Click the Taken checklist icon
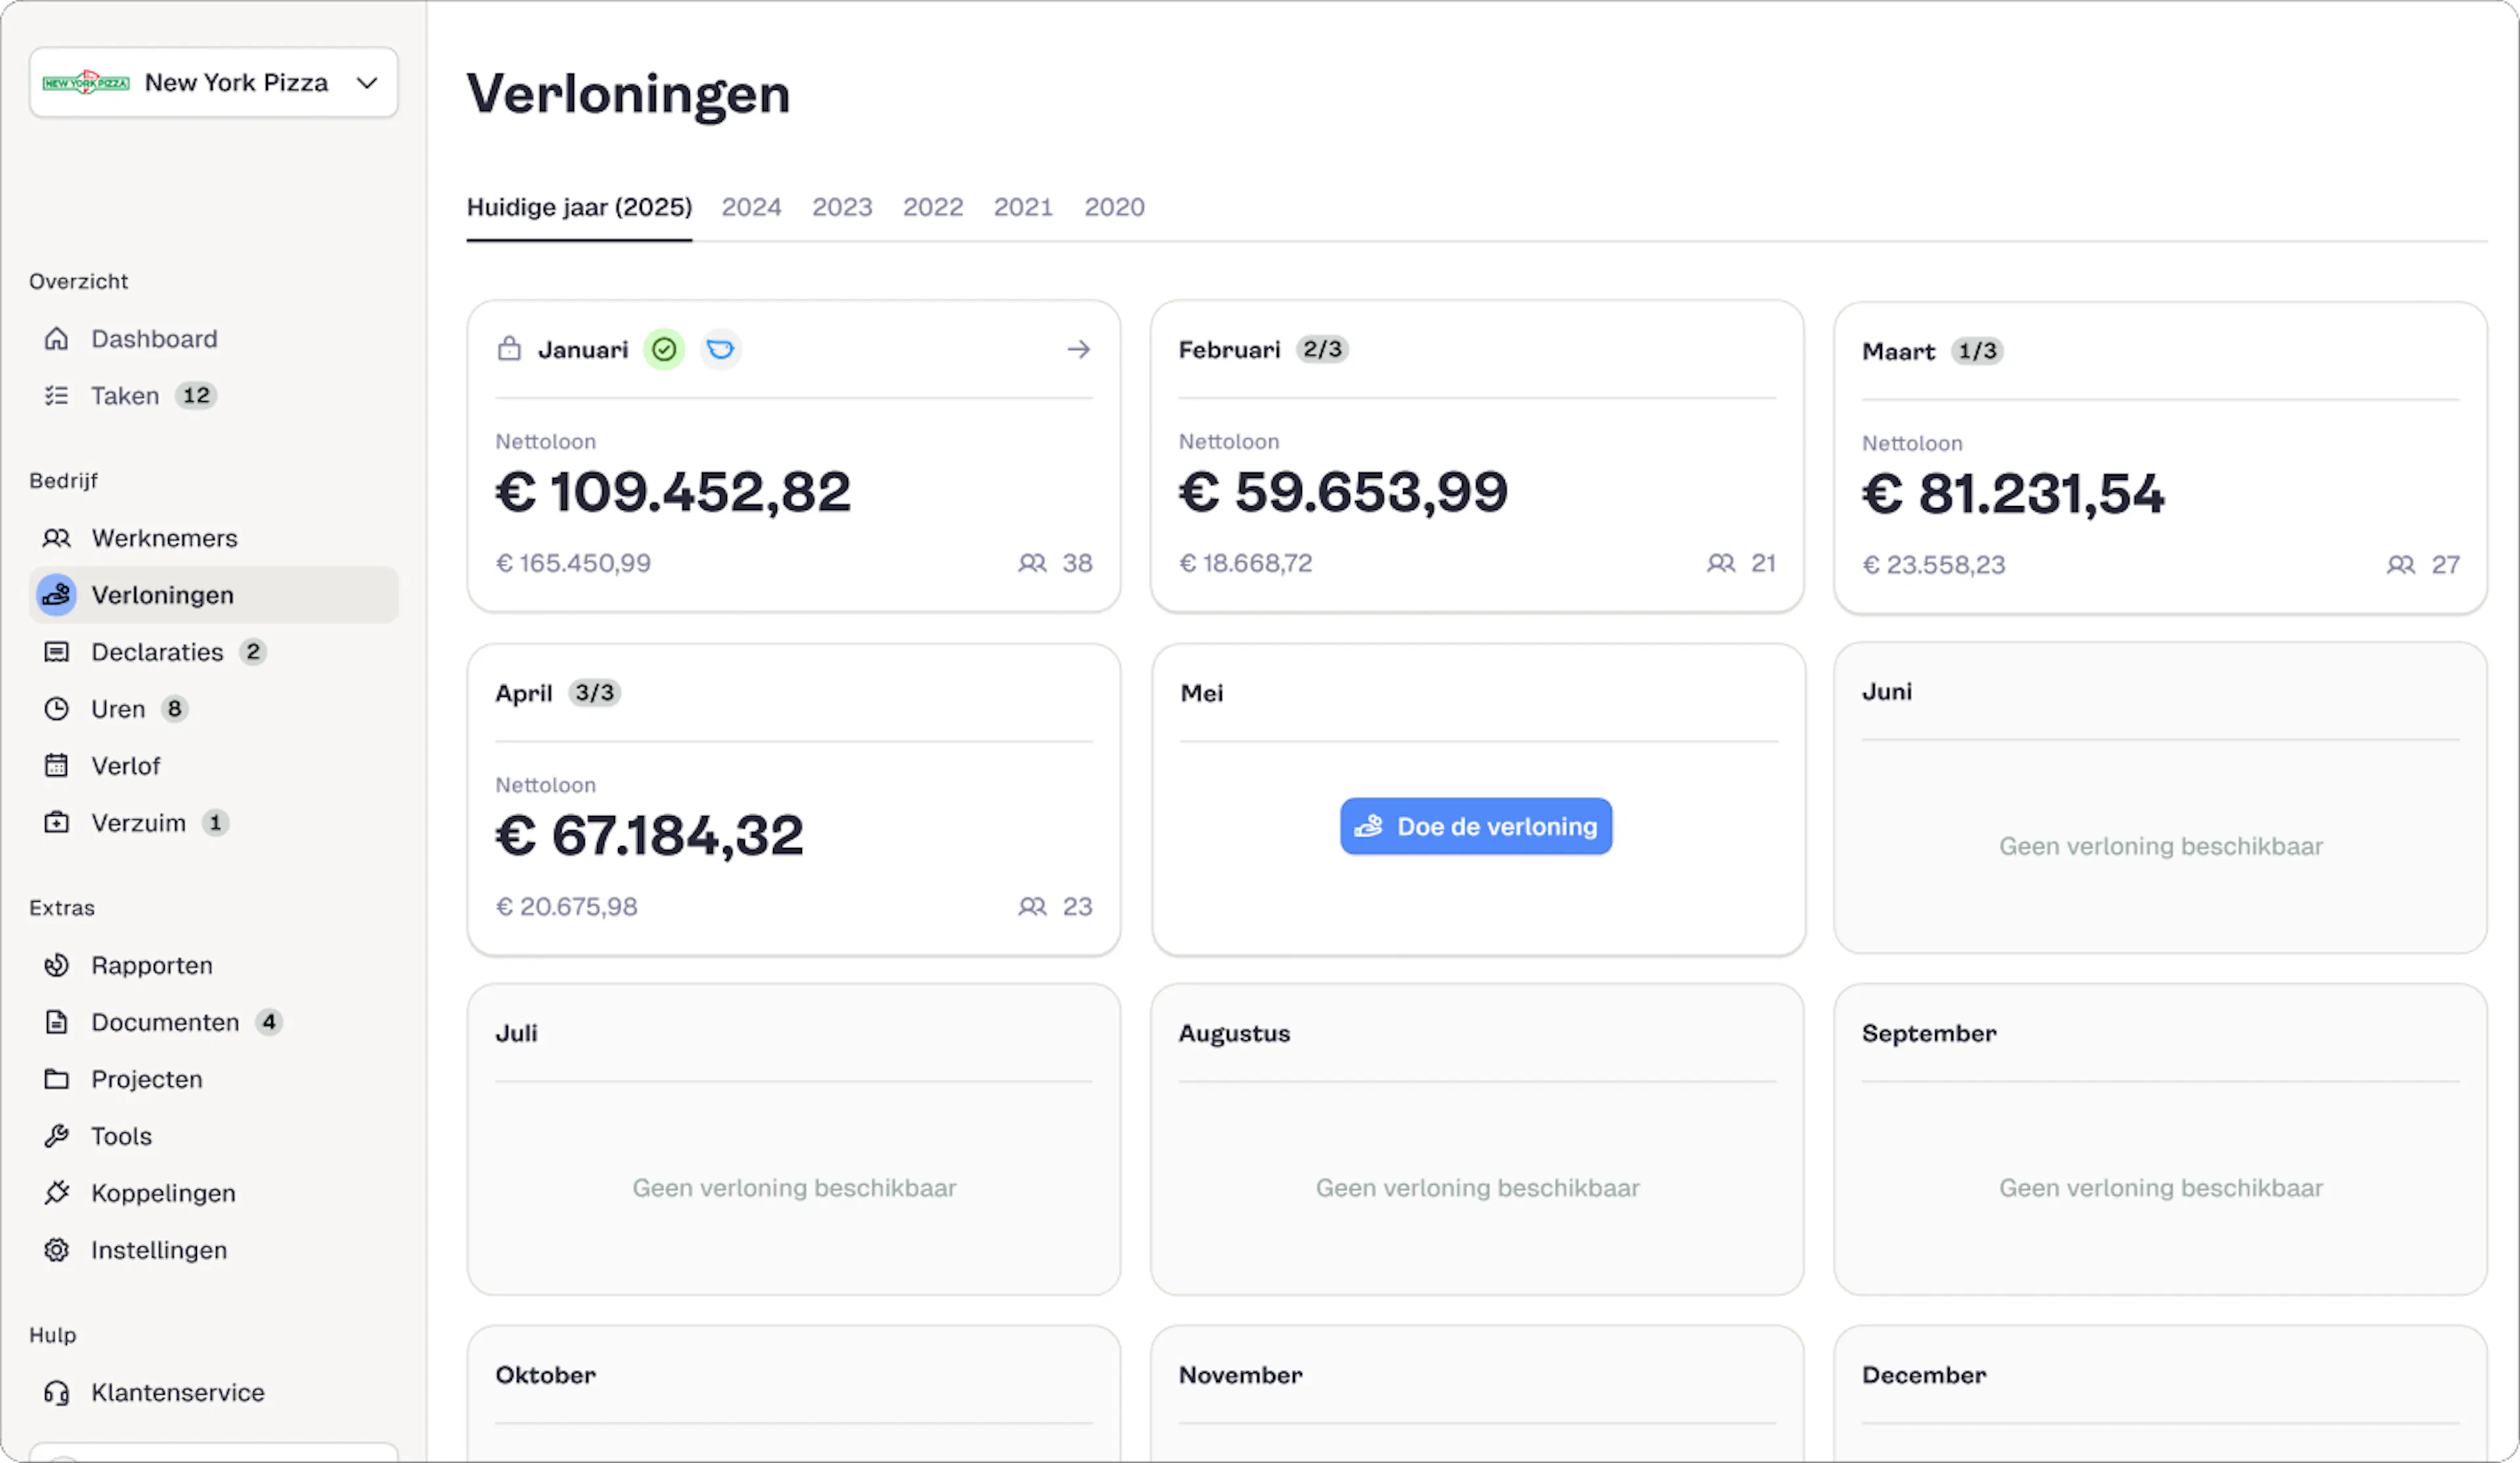 pos(57,396)
